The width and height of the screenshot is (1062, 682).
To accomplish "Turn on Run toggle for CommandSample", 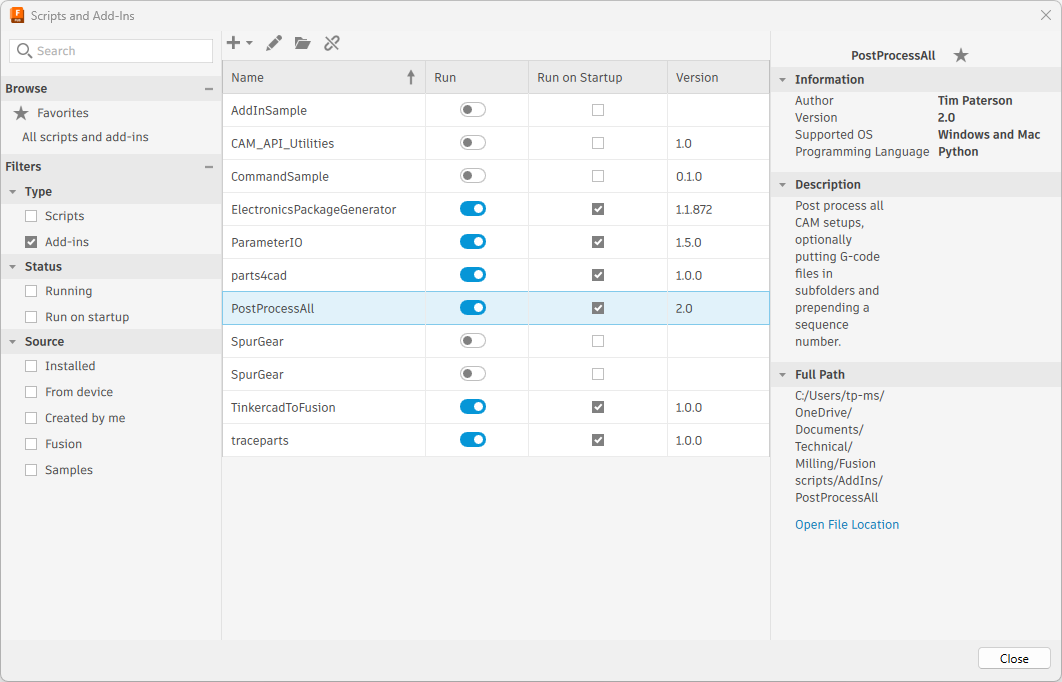I will pos(473,176).
